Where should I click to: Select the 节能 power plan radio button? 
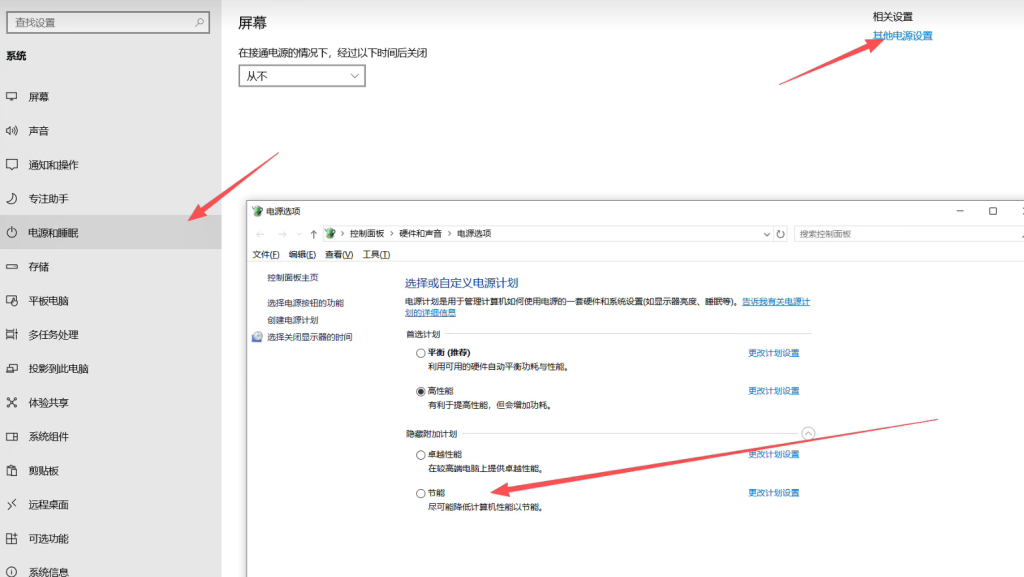(421, 493)
